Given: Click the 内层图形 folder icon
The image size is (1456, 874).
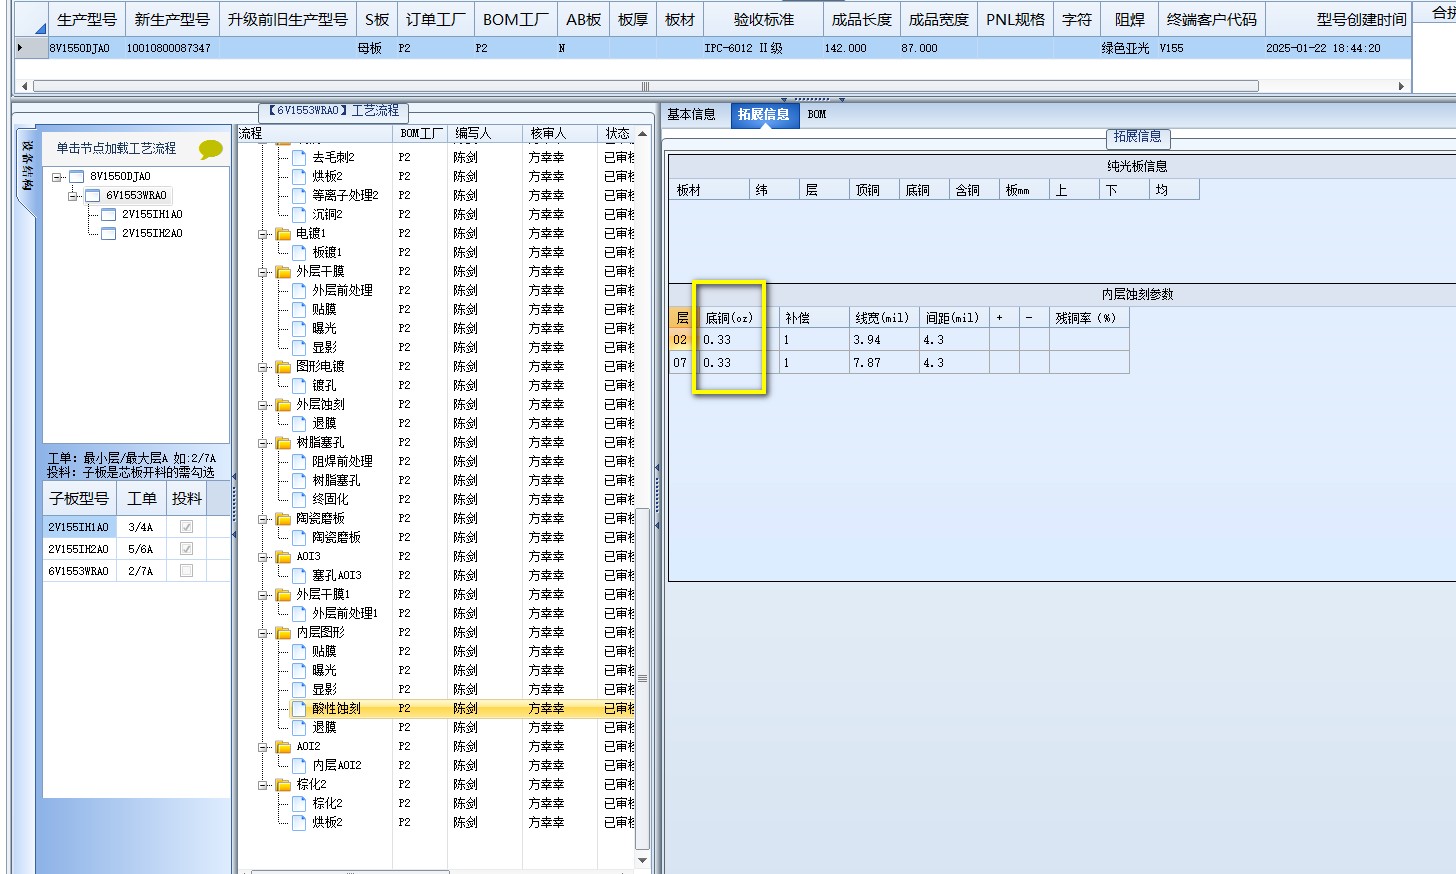Looking at the screenshot, I should point(283,632).
